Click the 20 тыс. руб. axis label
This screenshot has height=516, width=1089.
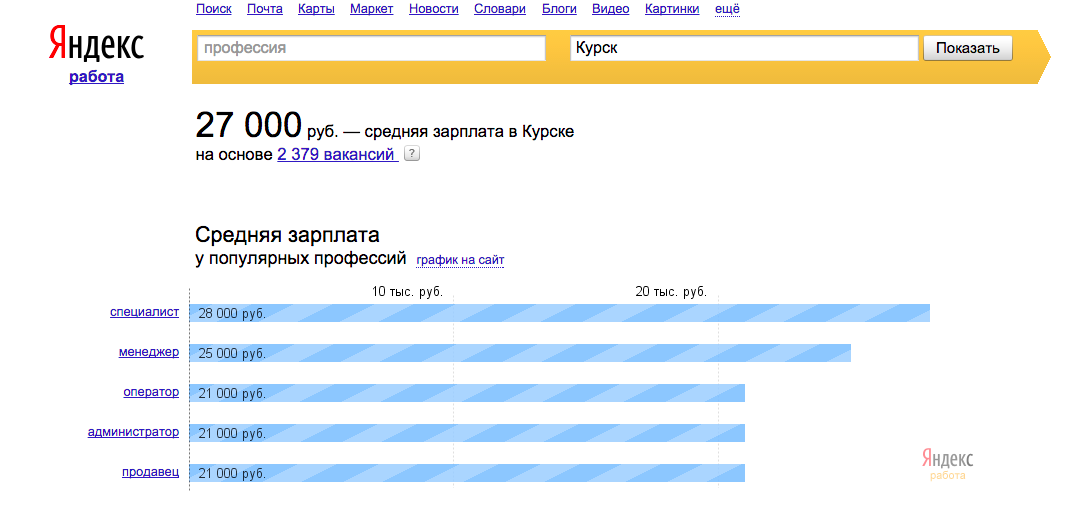[x=672, y=292]
